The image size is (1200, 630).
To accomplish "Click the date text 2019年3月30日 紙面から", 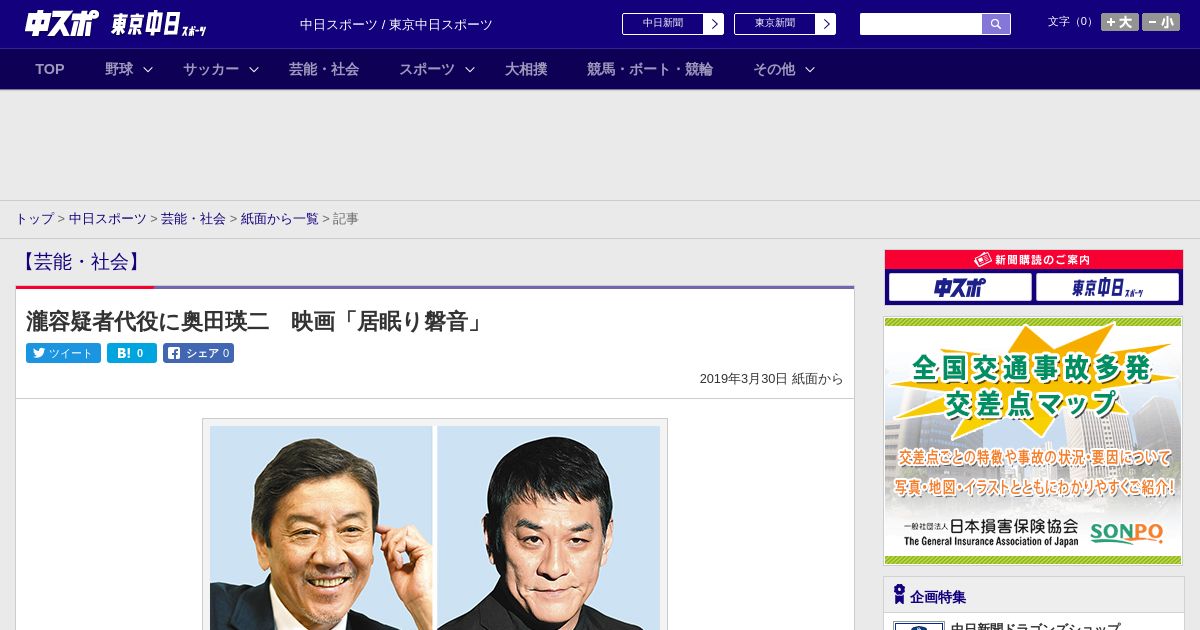I will pos(771,379).
